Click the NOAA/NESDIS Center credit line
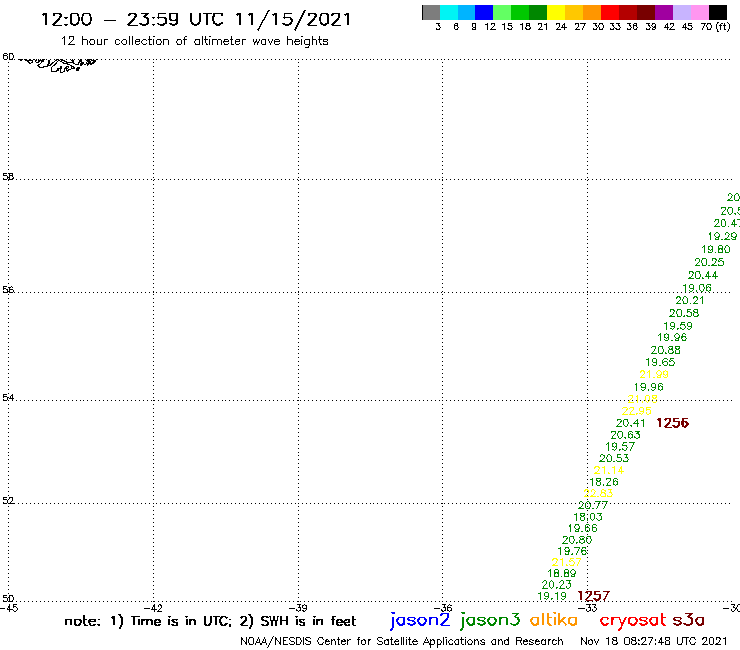Screen dimensions: 740x650 (x=402, y=641)
